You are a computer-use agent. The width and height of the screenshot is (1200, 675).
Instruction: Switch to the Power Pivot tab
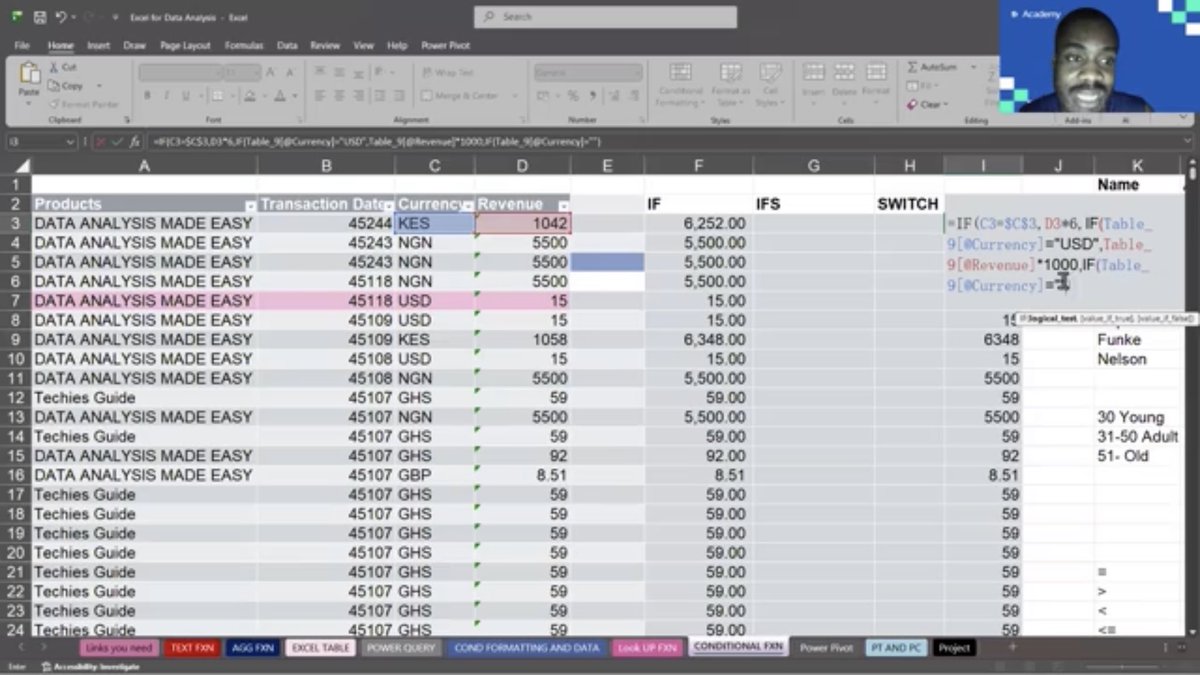point(446,45)
